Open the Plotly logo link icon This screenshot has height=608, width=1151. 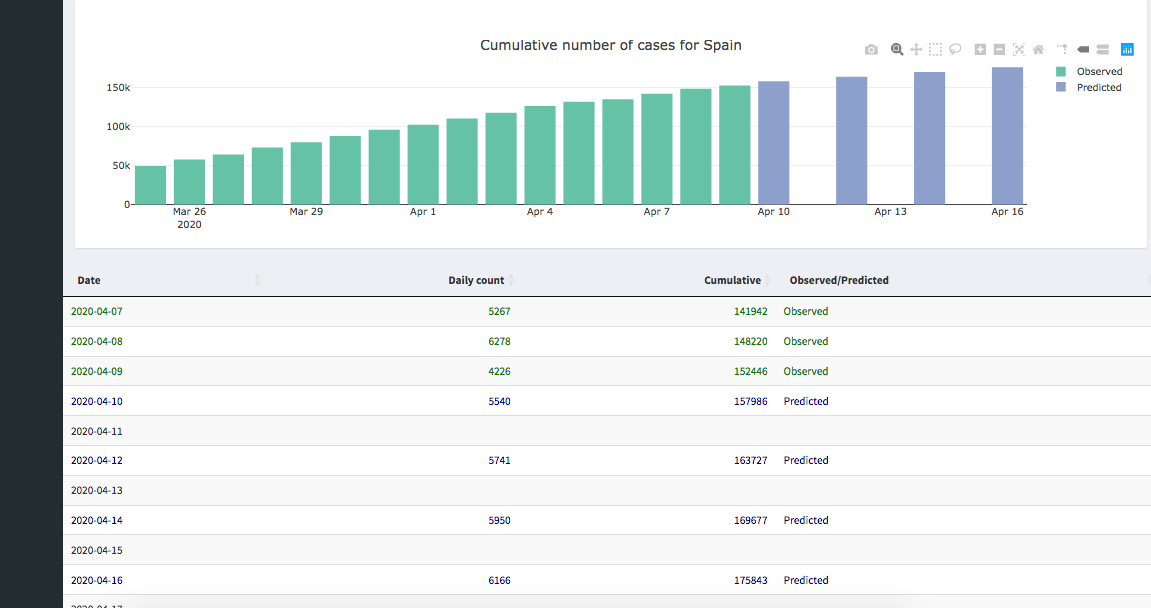[1127, 49]
